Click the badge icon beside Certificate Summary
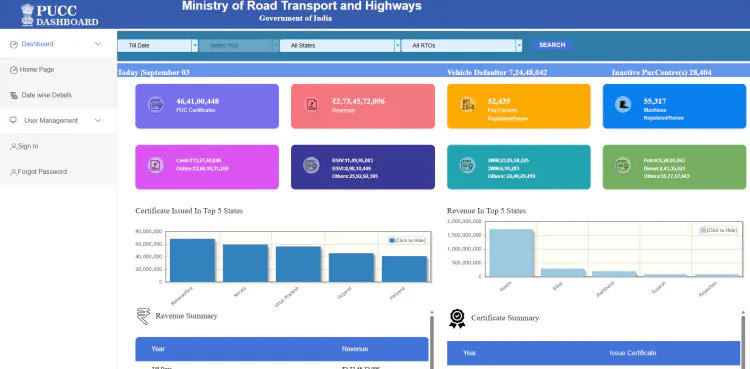This screenshot has width=750, height=369. [457, 318]
